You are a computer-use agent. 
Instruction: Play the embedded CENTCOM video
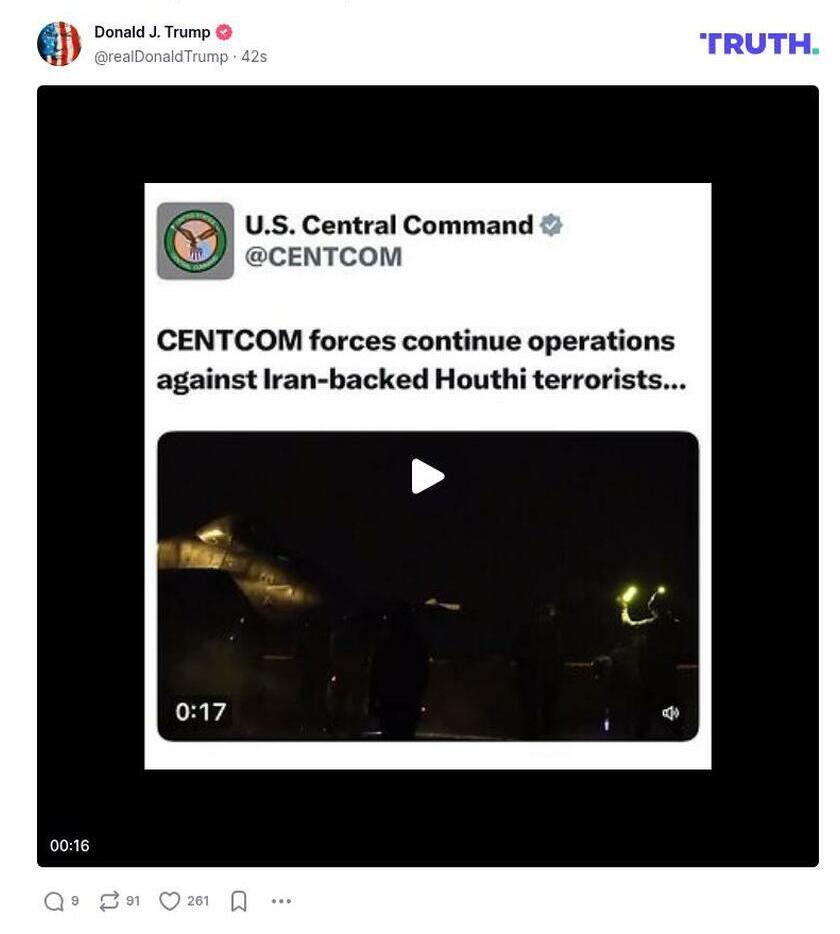(x=428, y=476)
